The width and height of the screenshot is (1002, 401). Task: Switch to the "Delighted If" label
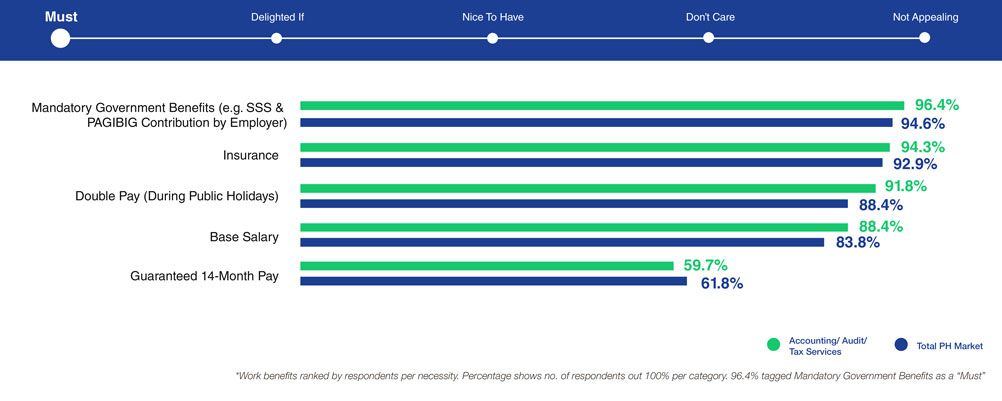click(x=277, y=17)
